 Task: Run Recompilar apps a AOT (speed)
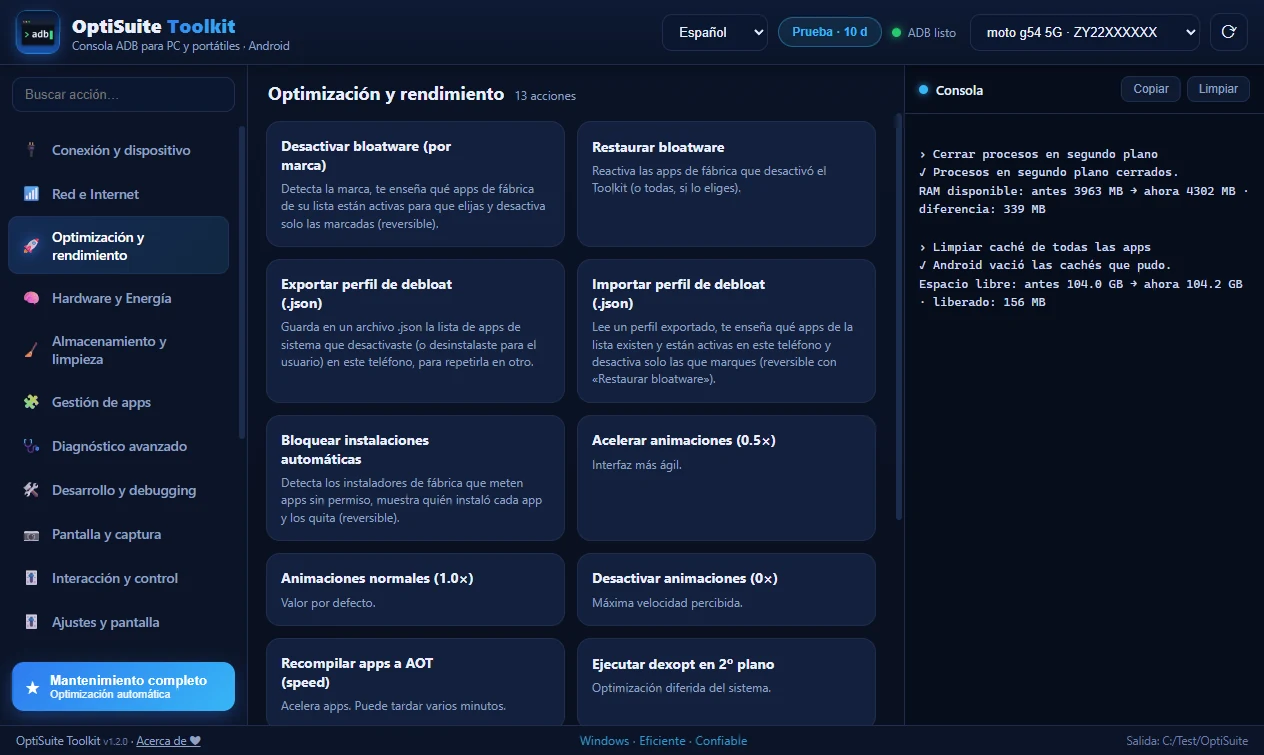pos(415,683)
